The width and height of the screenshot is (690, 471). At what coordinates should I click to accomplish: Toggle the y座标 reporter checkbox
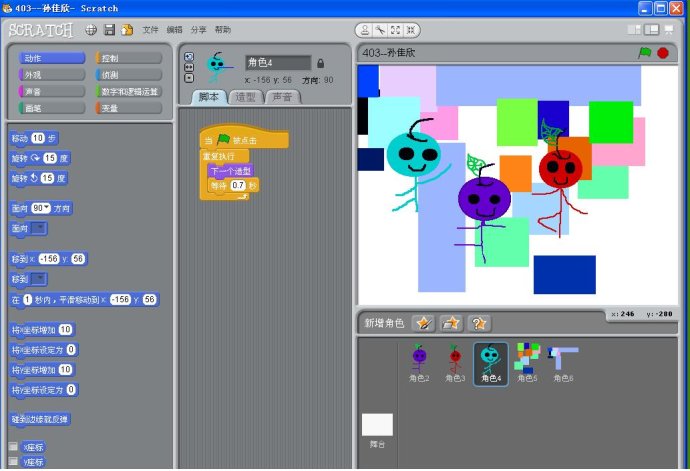pyautogui.click(x=14, y=462)
